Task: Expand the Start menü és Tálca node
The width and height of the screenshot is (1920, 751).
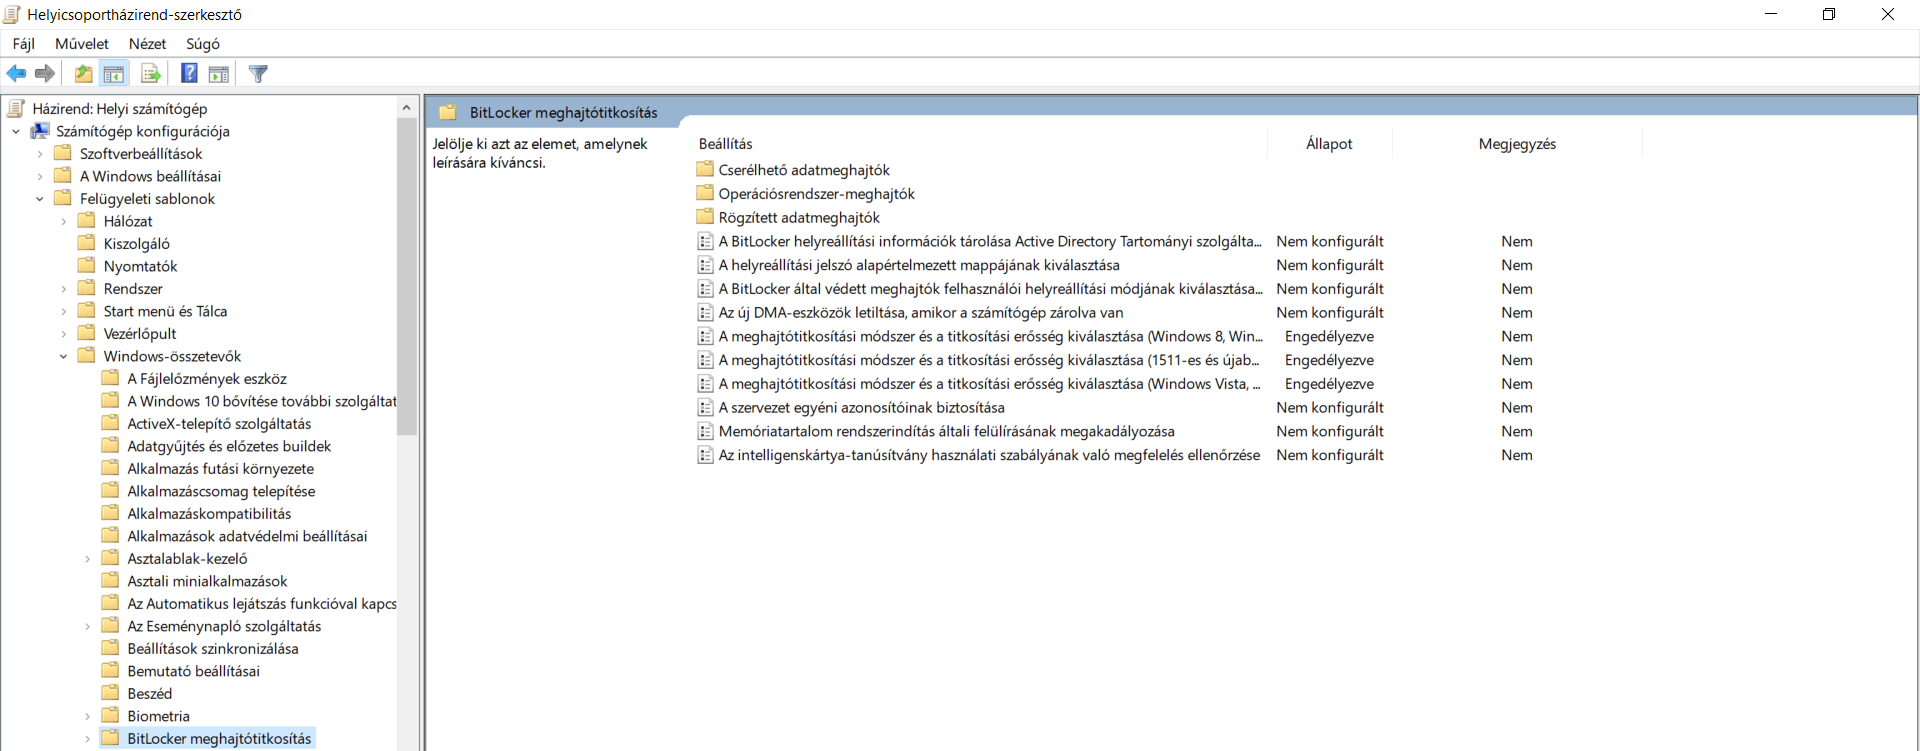Action: tap(64, 311)
